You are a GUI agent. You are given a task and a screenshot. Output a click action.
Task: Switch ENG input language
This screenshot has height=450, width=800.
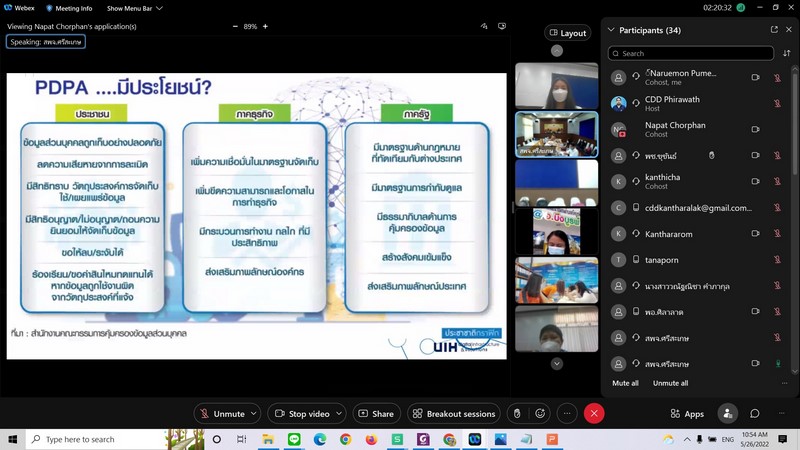(x=728, y=439)
